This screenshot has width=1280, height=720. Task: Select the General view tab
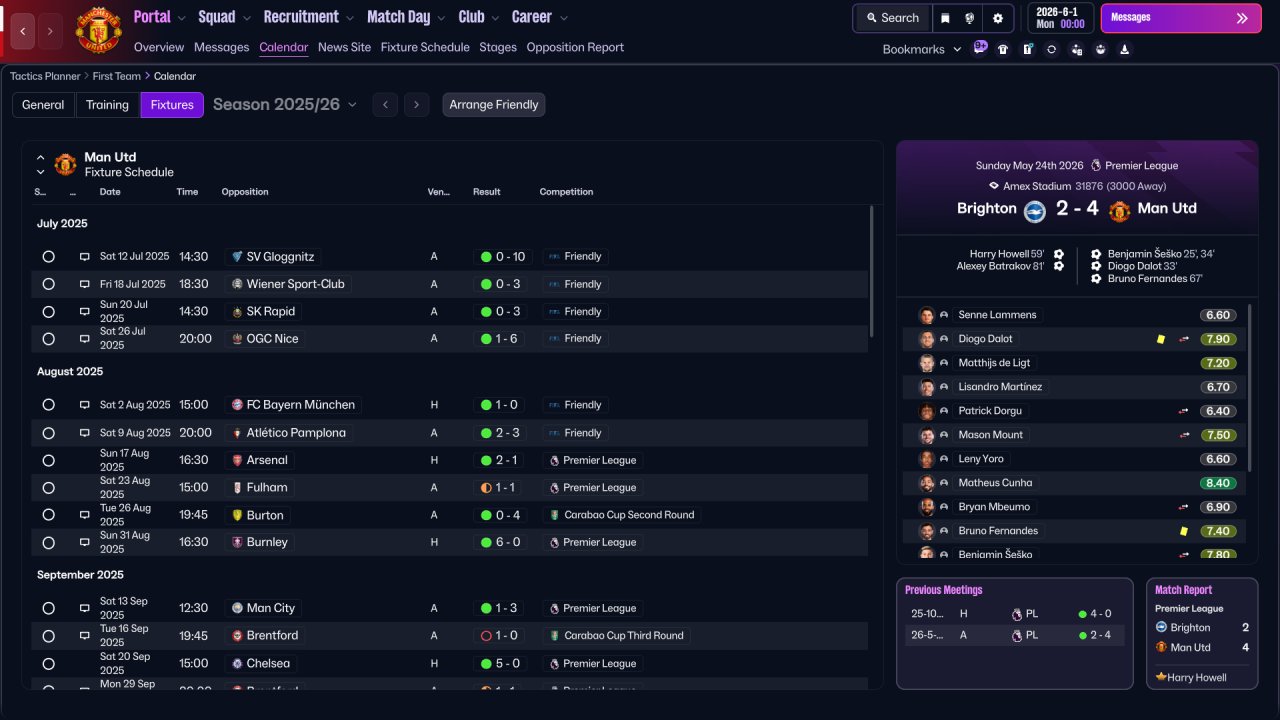(x=43, y=105)
